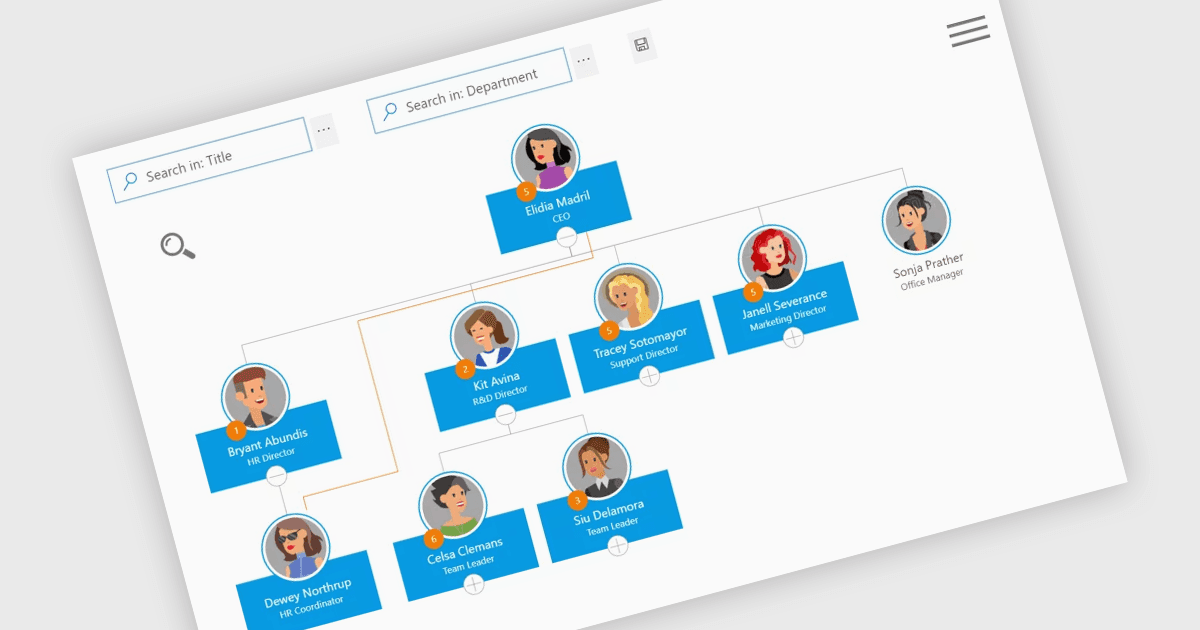The width and height of the screenshot is (1200, 630).
Task: Open ellipsis options beside Title search
Action: tap(323, 130)
